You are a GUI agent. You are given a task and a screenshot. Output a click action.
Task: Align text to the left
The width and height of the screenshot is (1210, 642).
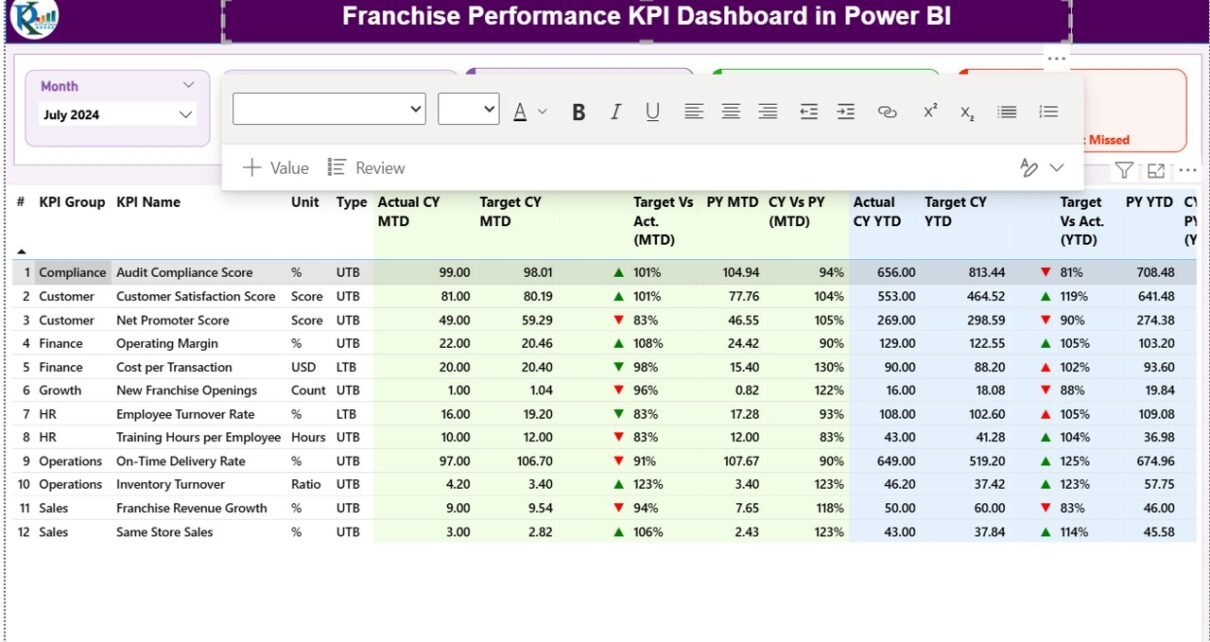coord(693,112)
